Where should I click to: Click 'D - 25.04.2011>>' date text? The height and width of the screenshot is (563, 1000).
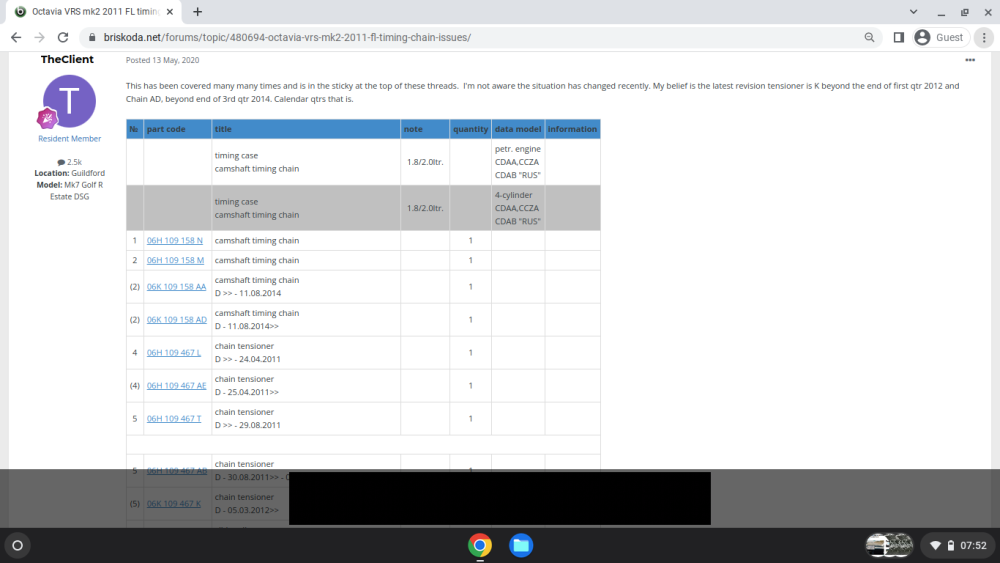[247, 392]
